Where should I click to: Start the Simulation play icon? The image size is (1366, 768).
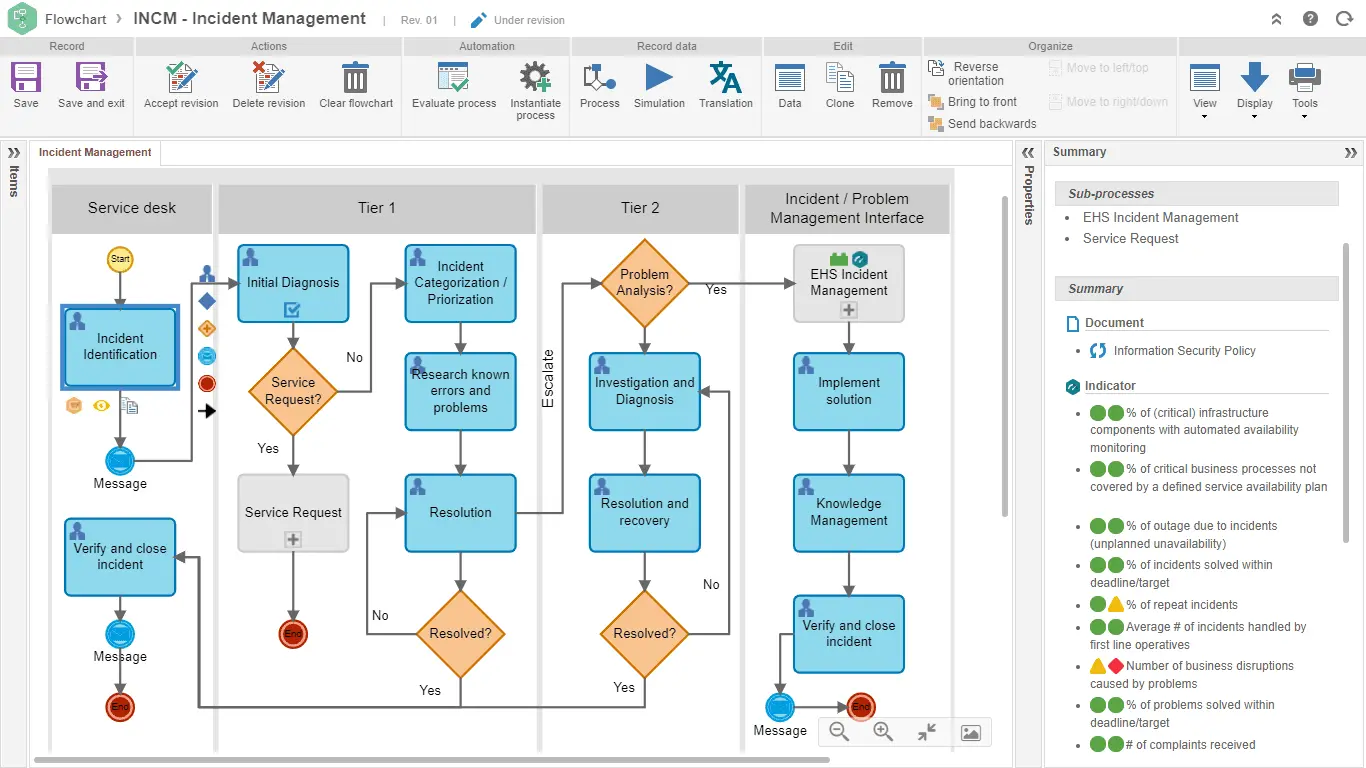659,78
